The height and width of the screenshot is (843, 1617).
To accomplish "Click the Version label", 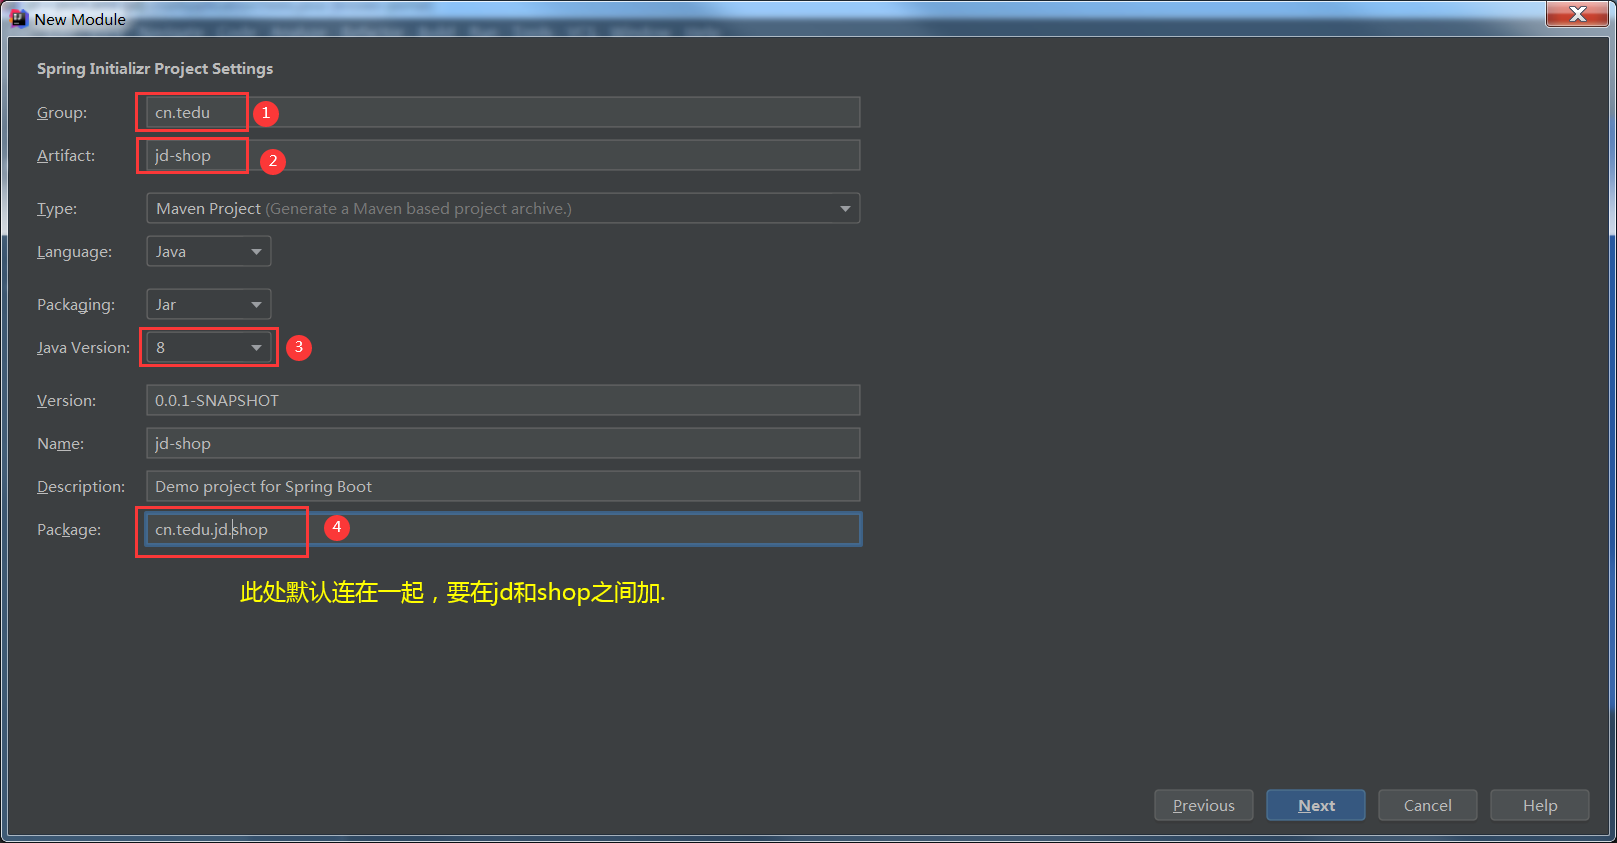I will 67,400.
